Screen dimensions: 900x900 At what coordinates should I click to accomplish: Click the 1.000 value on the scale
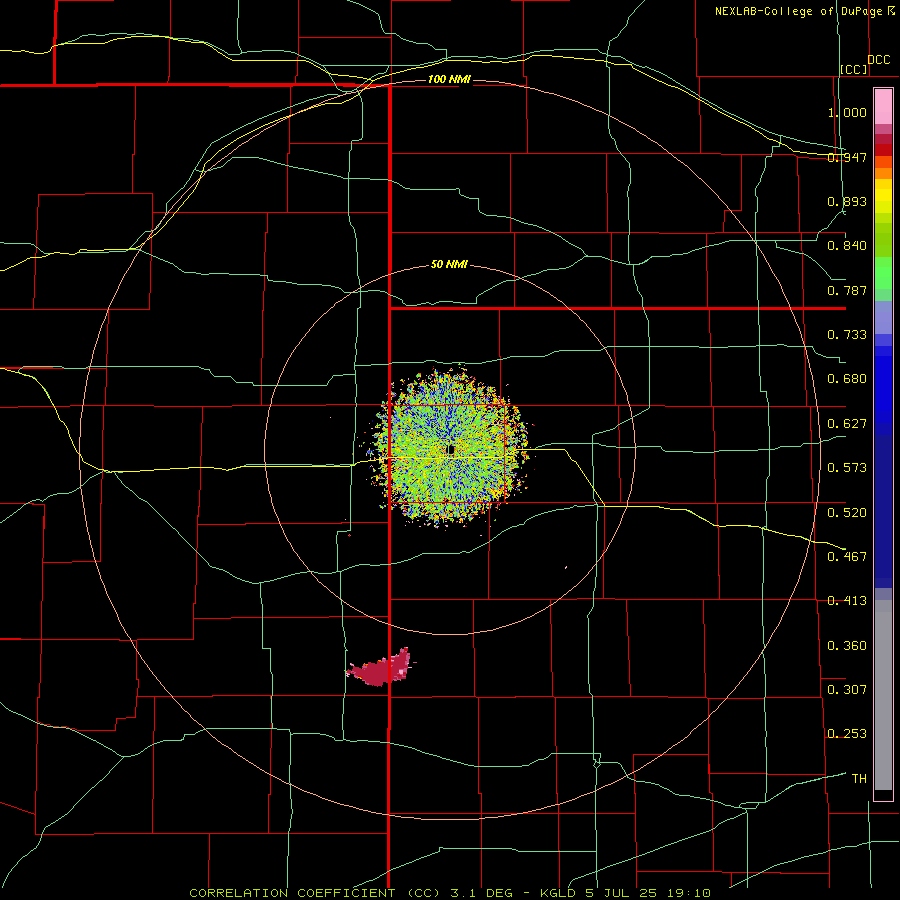pyautogui.click(x=847, y=112)
